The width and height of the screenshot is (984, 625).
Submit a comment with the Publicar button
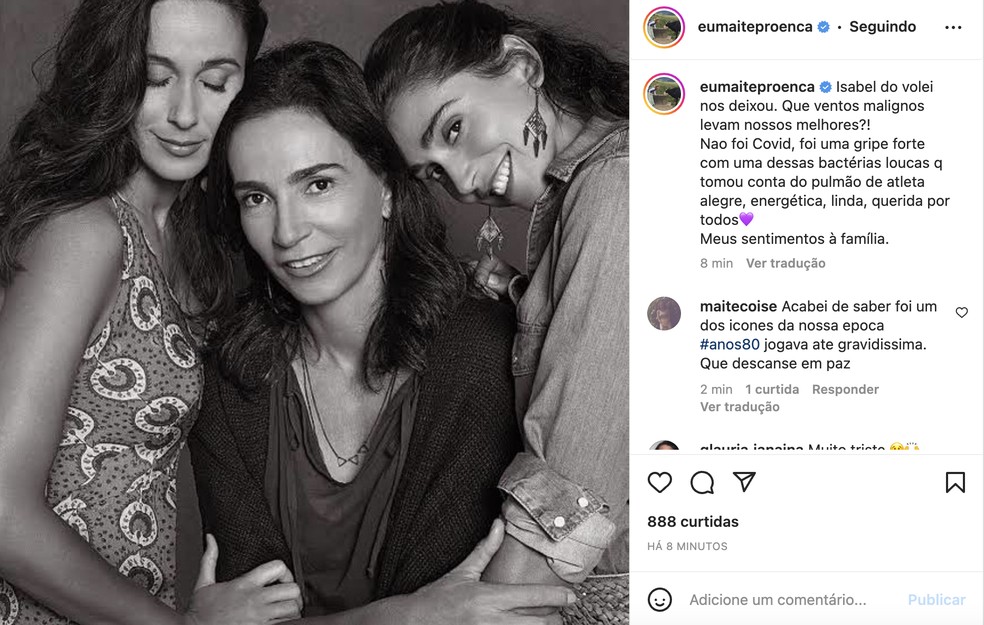coord(936,600)
